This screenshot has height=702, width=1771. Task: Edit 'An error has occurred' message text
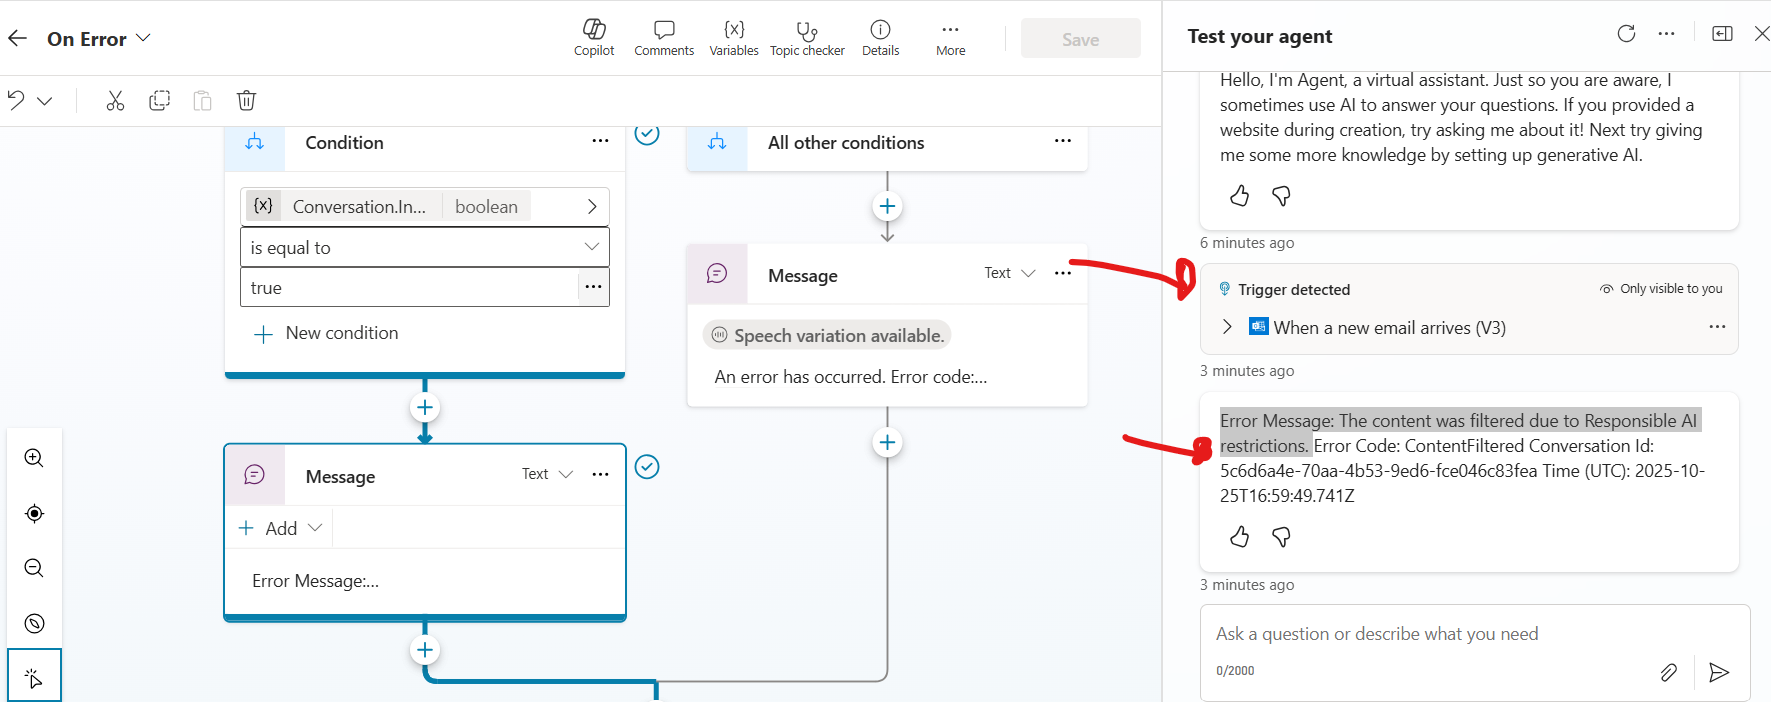pyautogui.click(x=851, y=377)
